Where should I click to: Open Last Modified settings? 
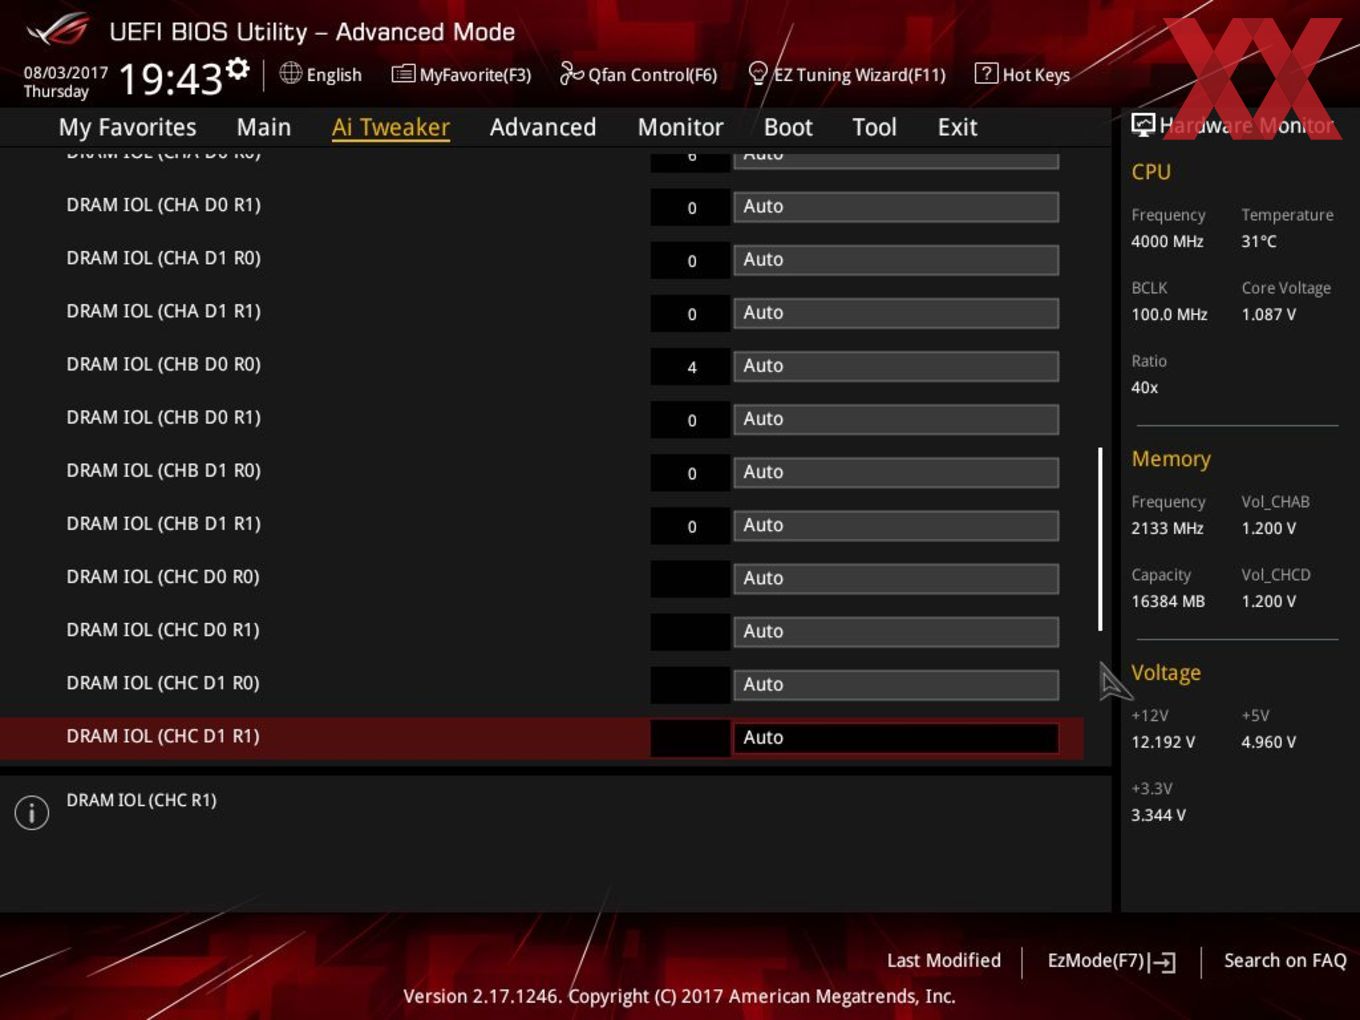click(943, 960)
